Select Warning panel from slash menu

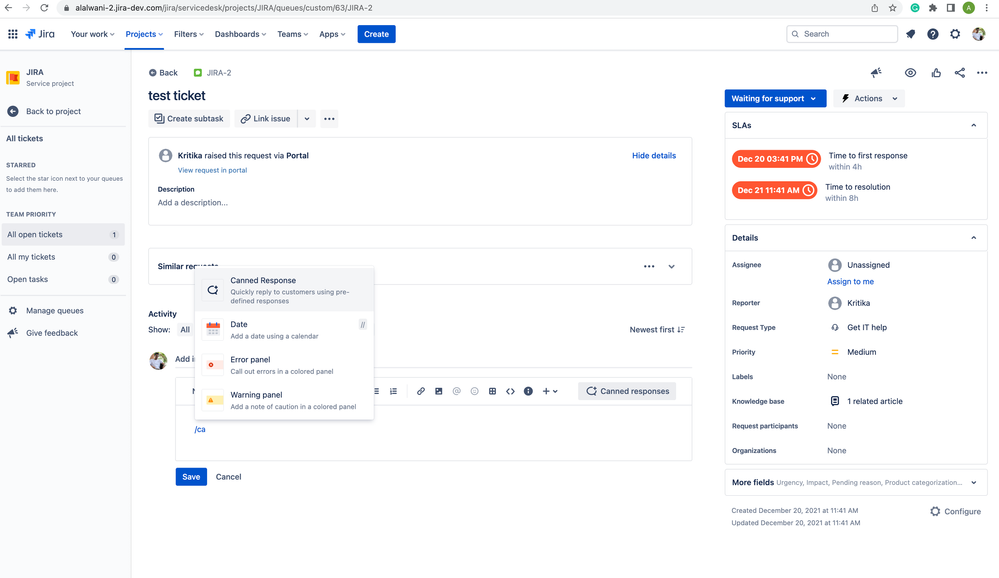tap(284, 400)
